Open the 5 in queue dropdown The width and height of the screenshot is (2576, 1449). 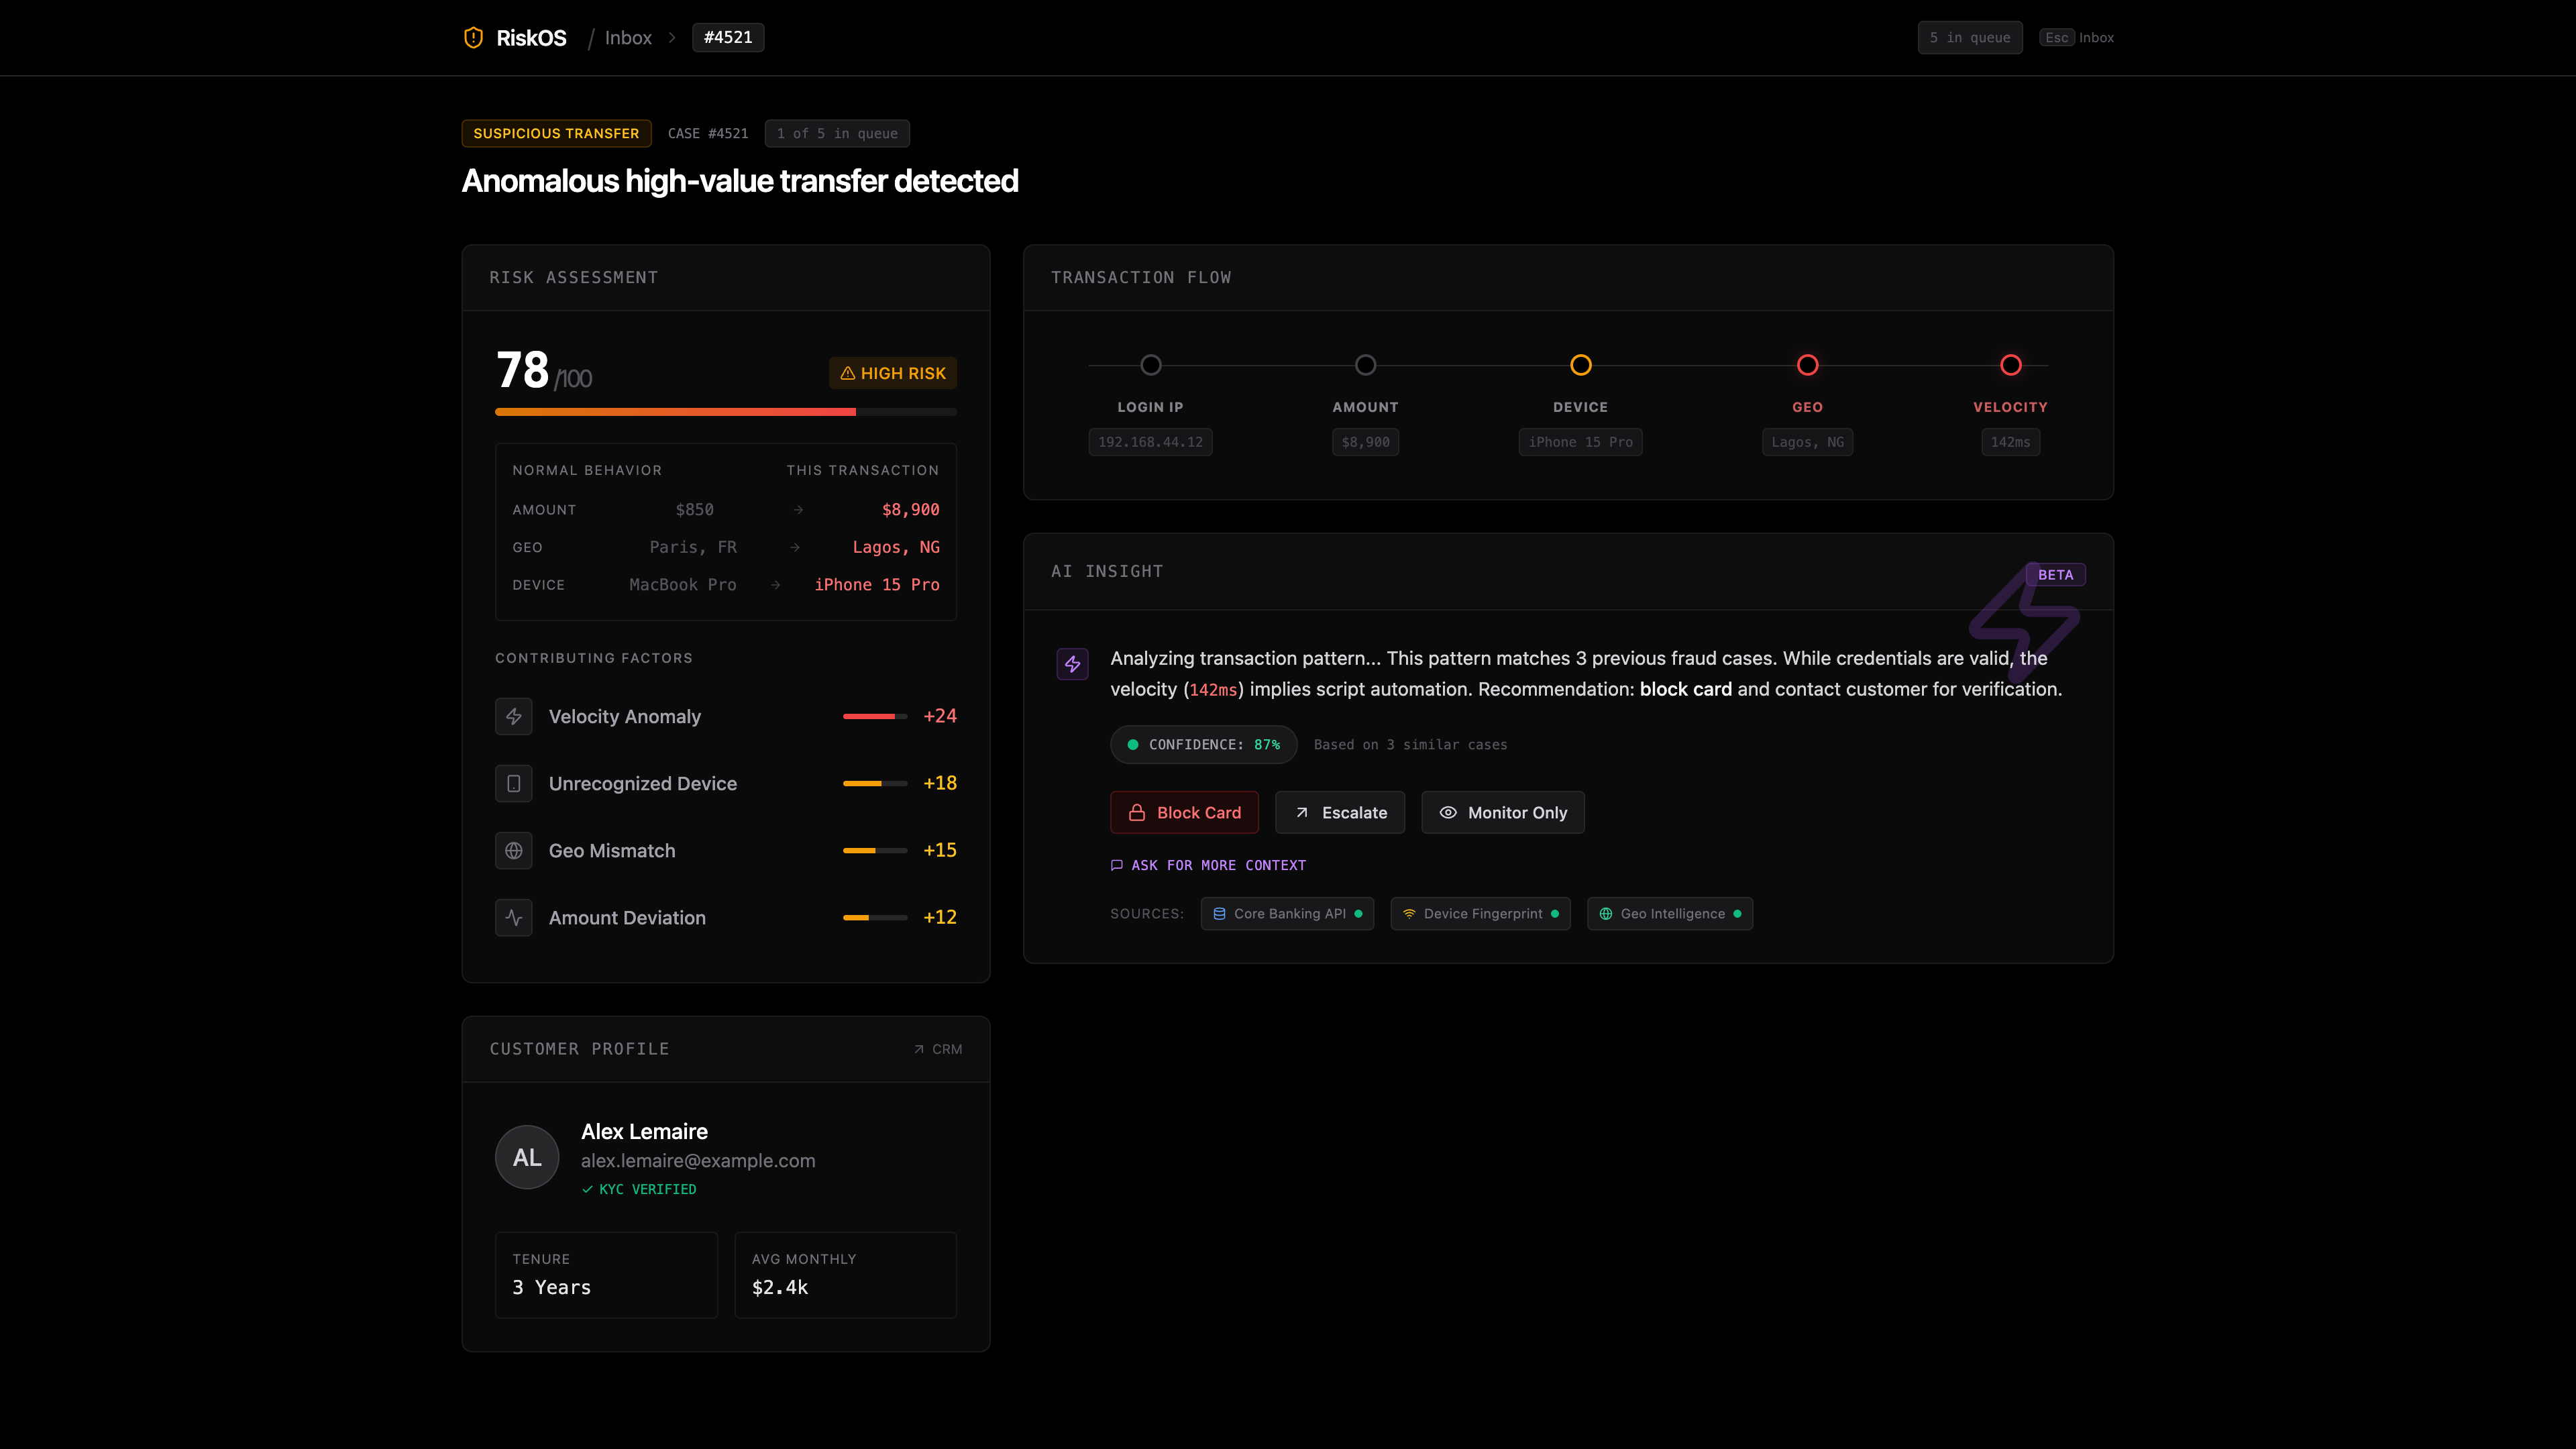[x=1969, y=37]
